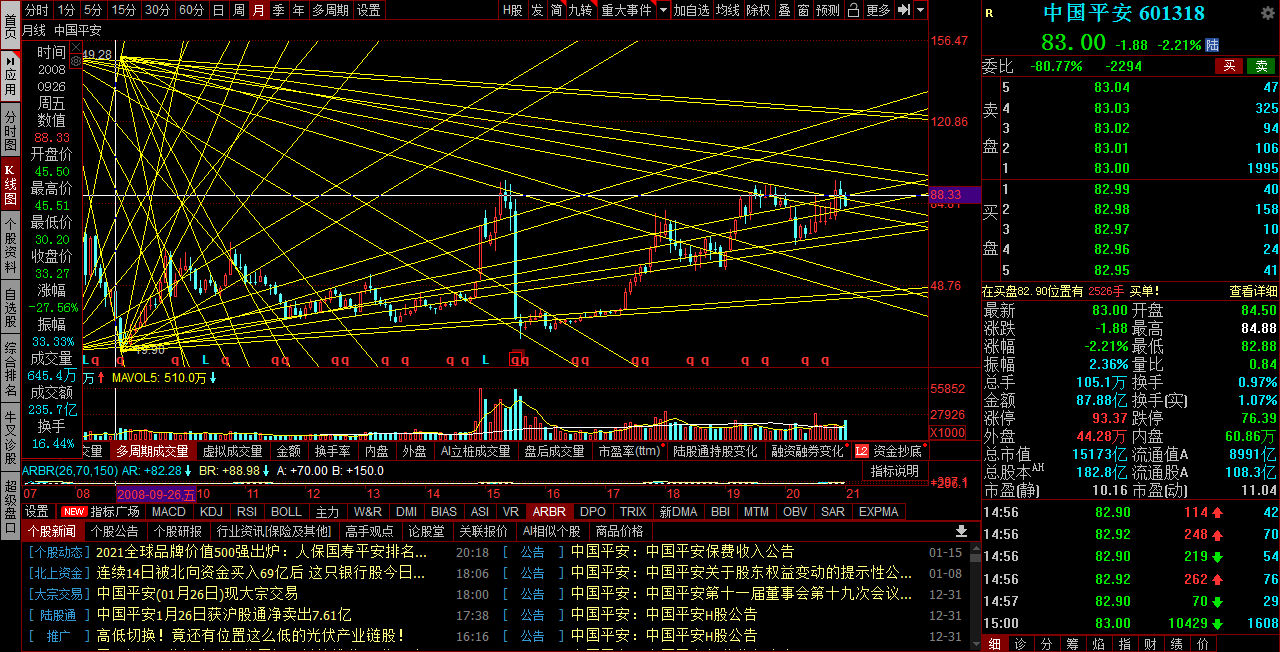Click the 2008-09-26 date marker on timeline
Screen dimensions: 1280x652
157,494
